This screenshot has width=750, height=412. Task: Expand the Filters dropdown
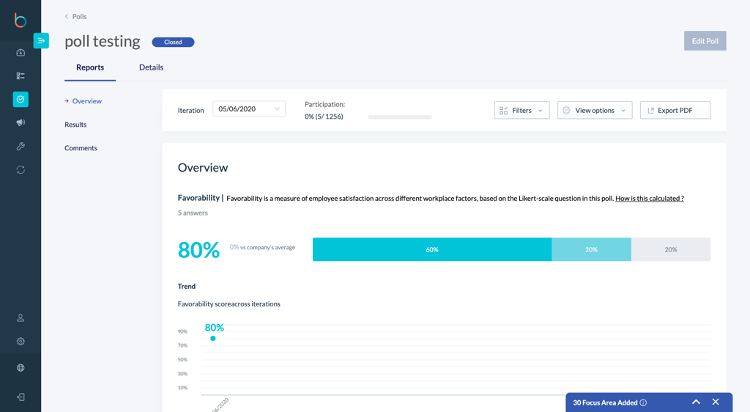(521, 110)
